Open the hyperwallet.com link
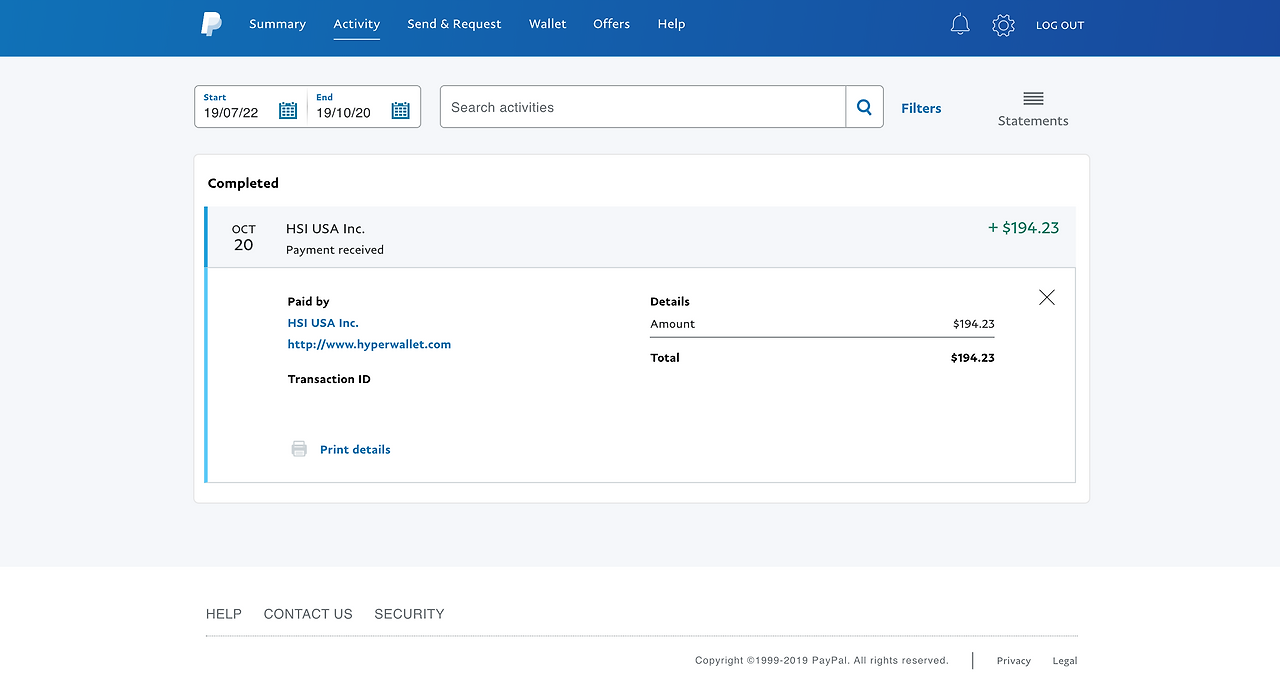This screenshot has height=673, width=1280. (369, 344)
